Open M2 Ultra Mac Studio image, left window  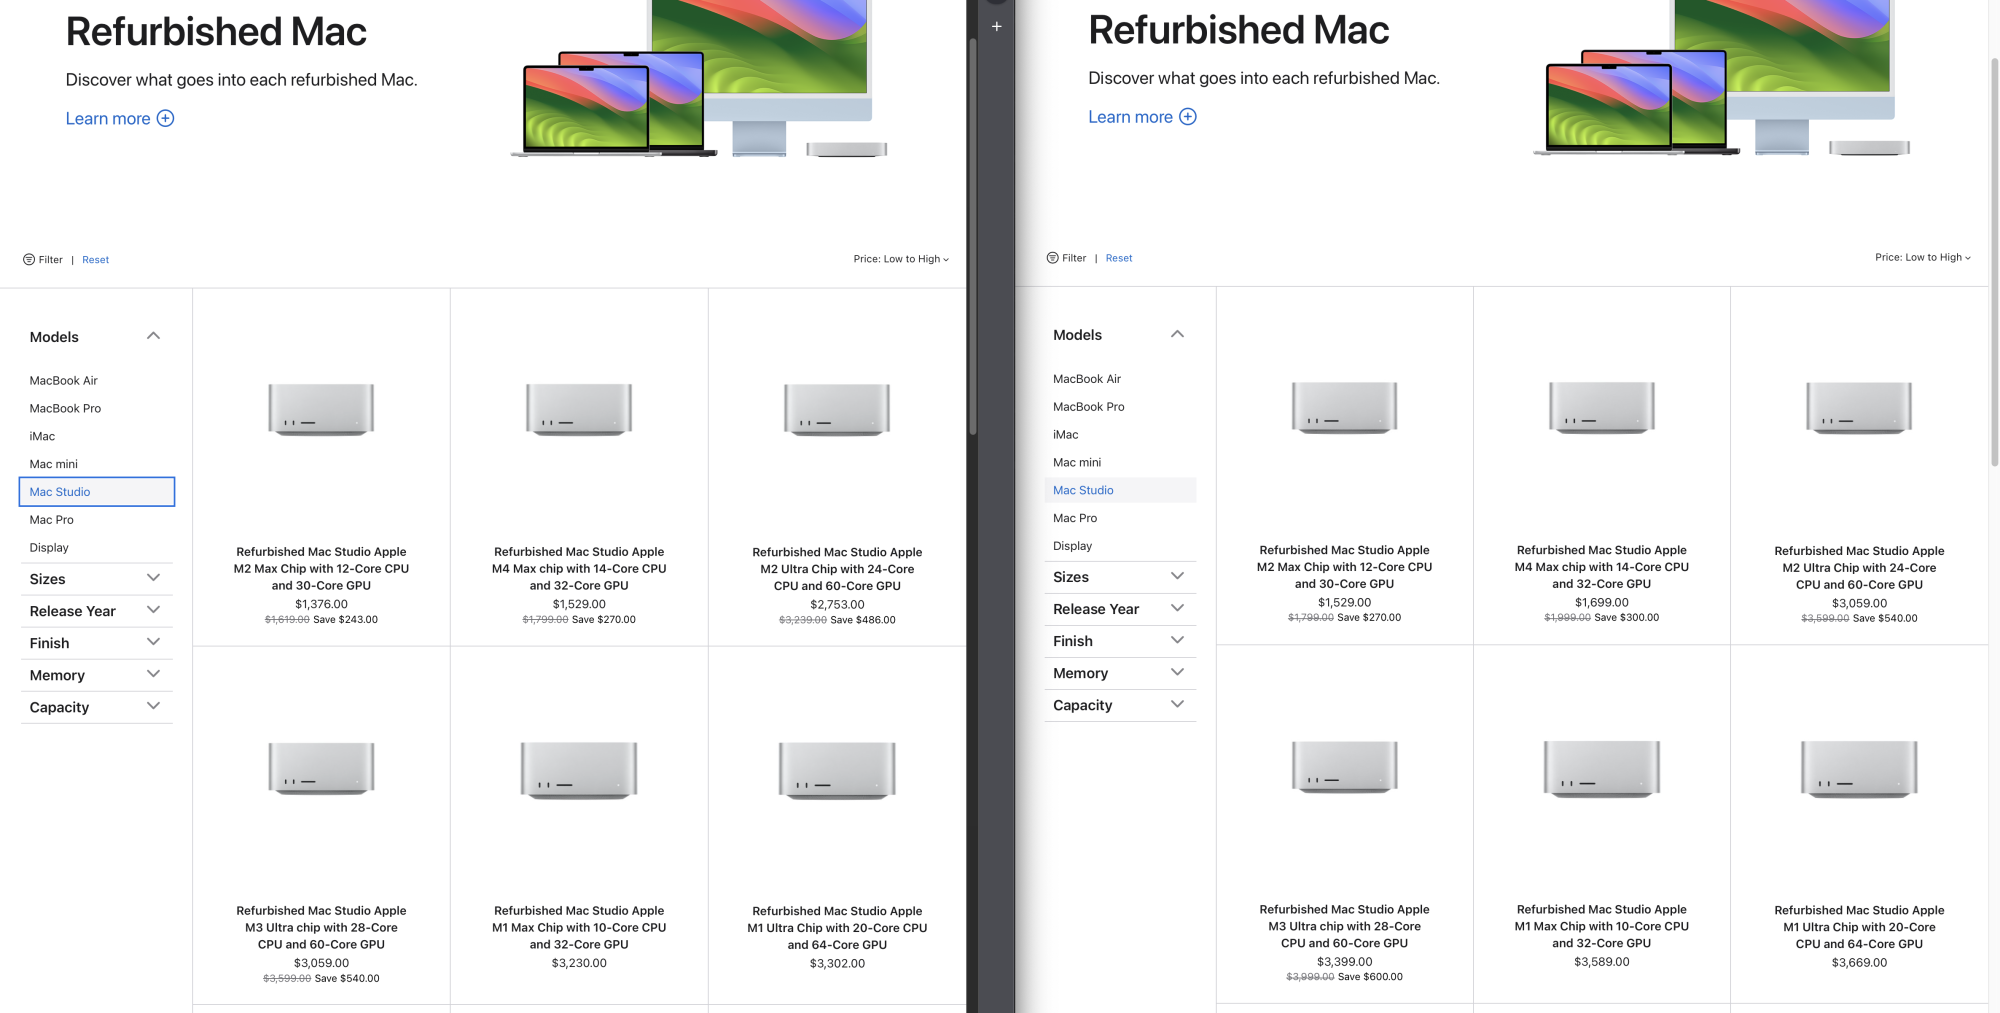837,410
